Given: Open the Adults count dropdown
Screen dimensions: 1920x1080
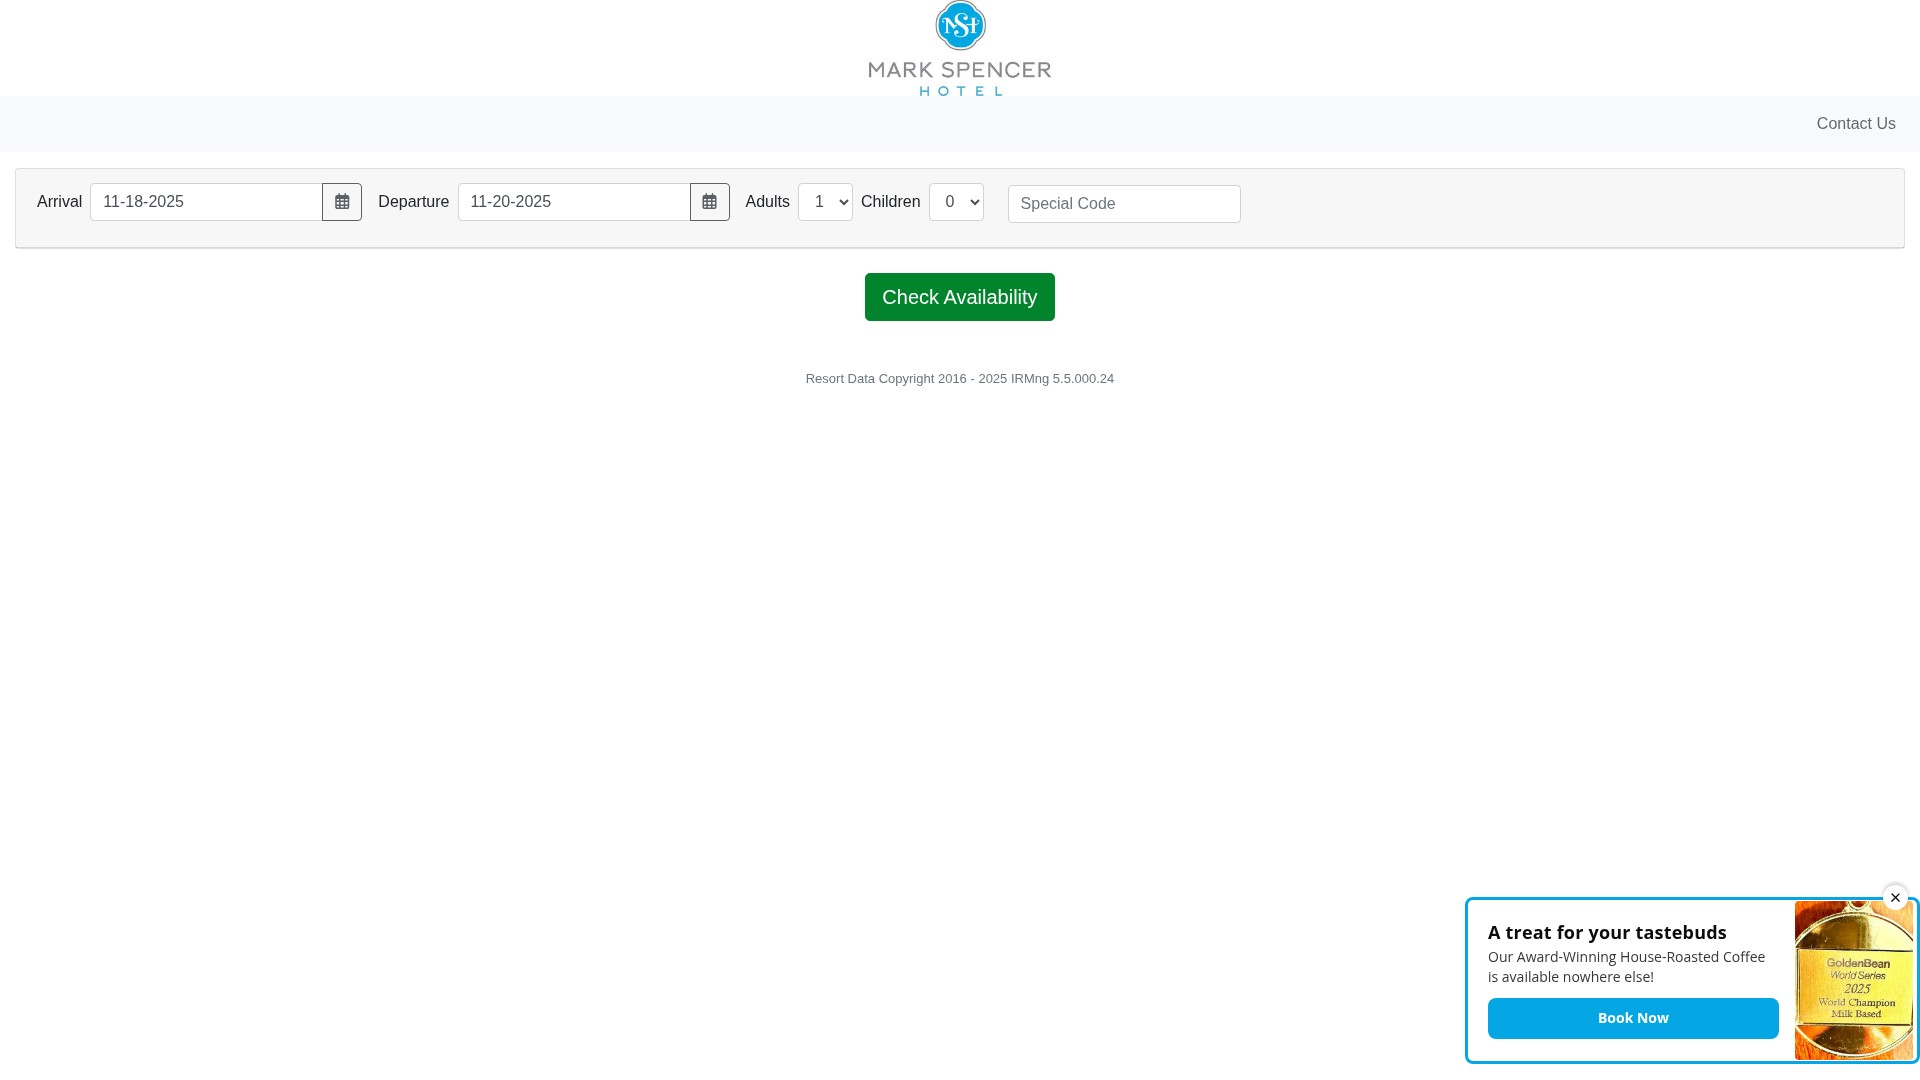Looking at the screenshot, I should point(825,202).
